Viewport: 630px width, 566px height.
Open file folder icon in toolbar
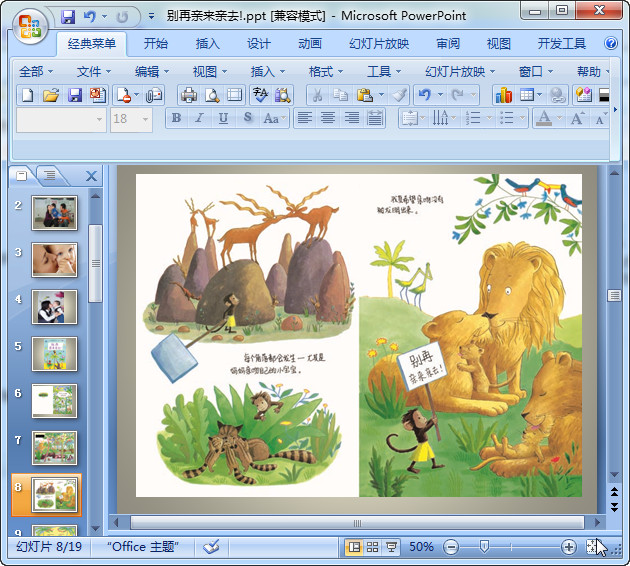point(51,95)
